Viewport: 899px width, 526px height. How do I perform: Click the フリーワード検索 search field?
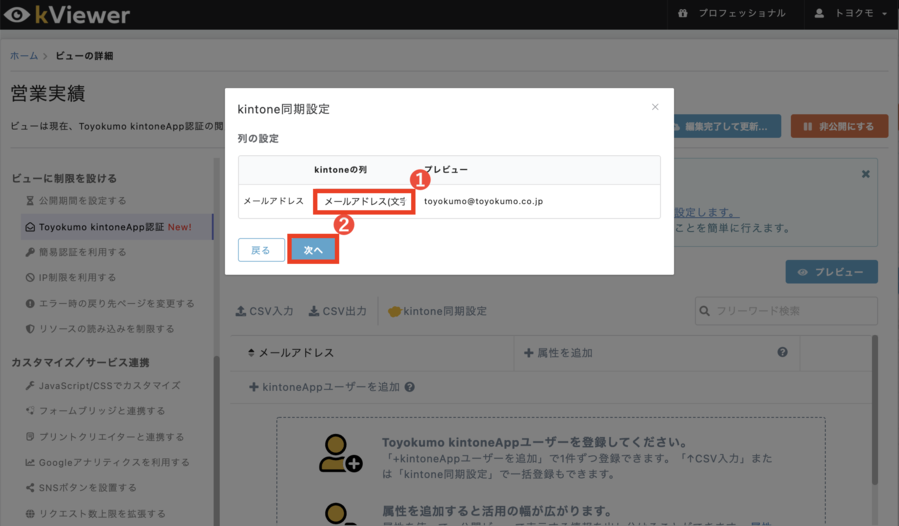pos(786,311)
